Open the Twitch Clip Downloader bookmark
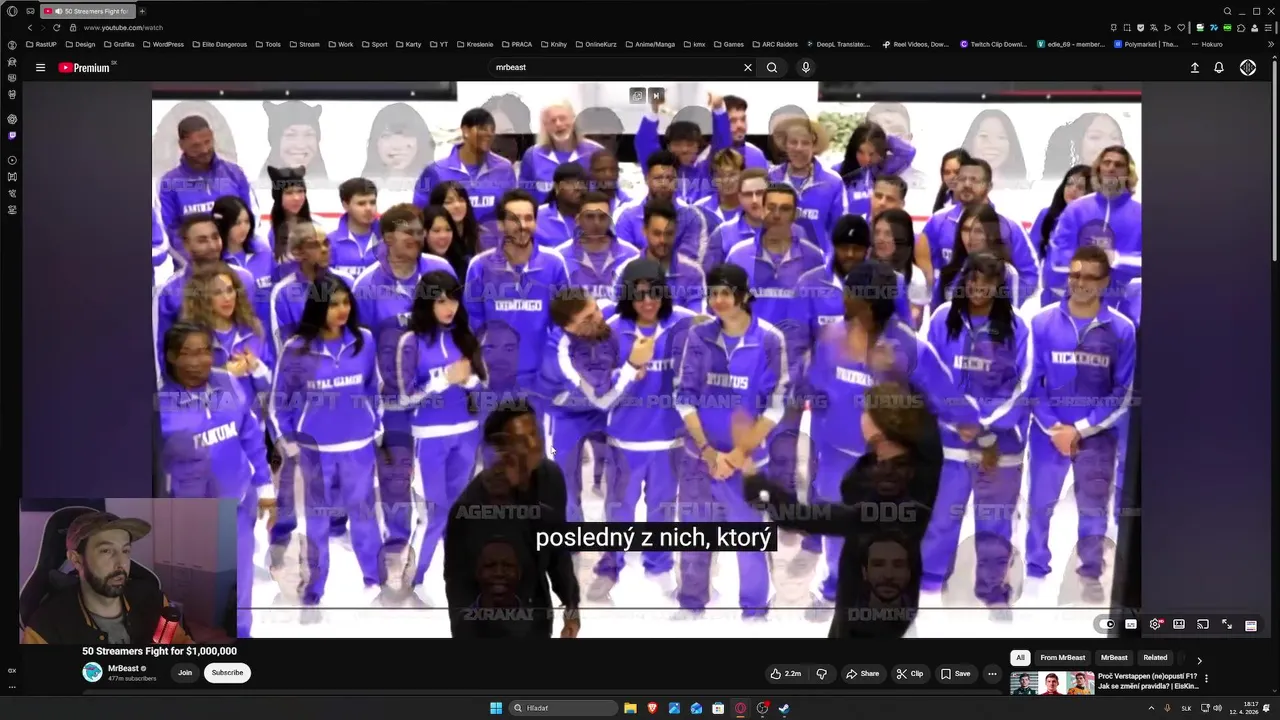The height and width of the screenshot is (720, 1280). click(x=994, y=44)
